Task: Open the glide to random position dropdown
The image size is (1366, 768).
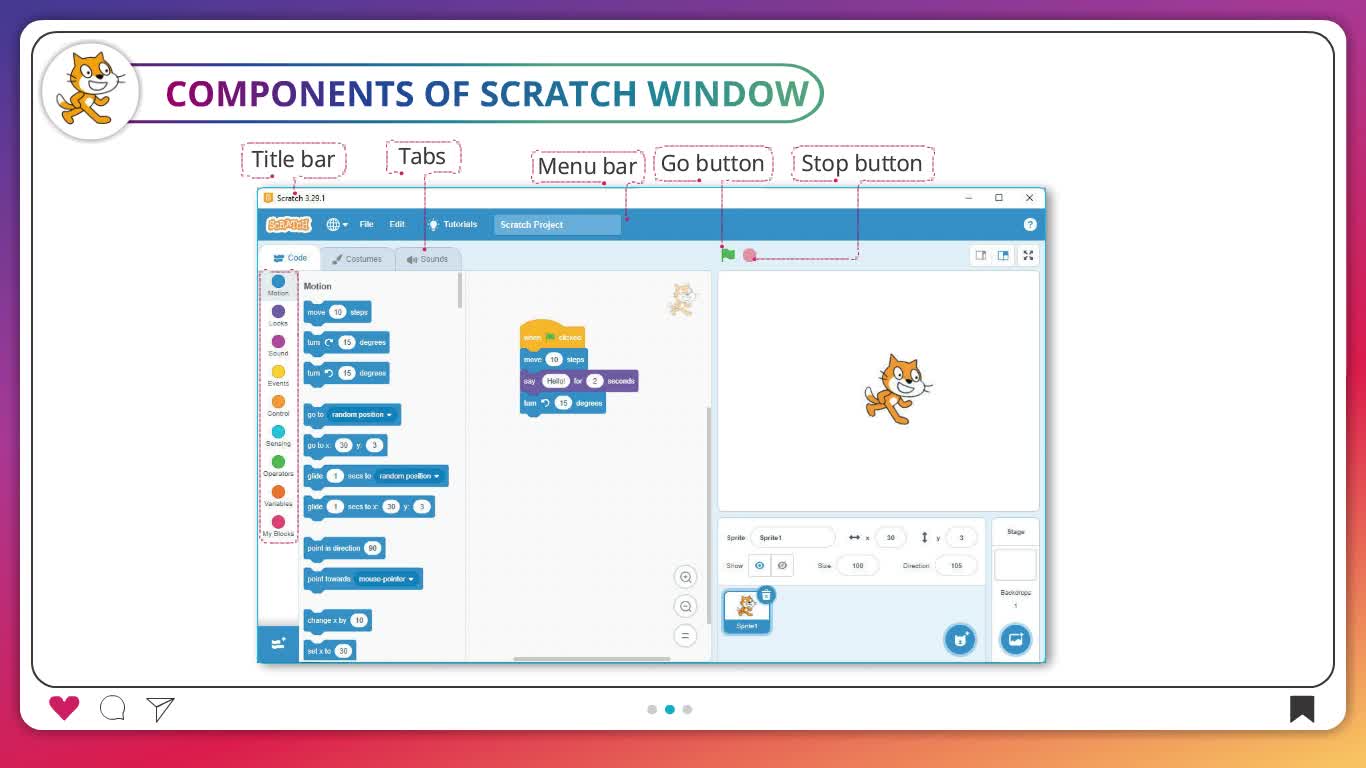Action: click(x=410, y=476)
